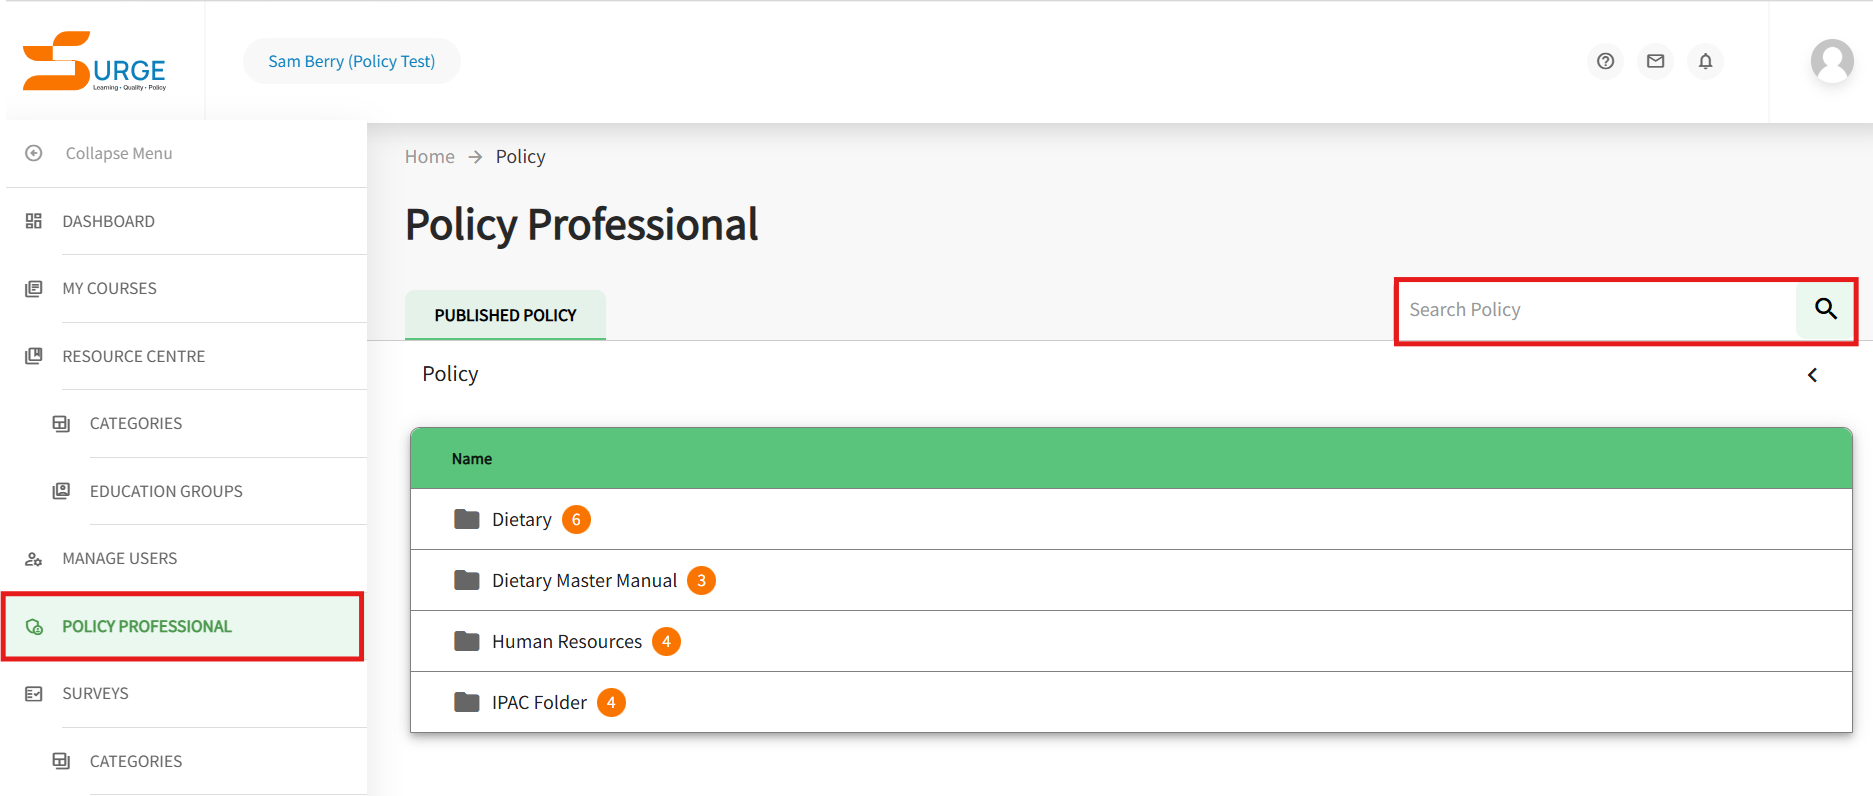
Task: Open the Dietary folder icon
Action: [x=466, y=519]
